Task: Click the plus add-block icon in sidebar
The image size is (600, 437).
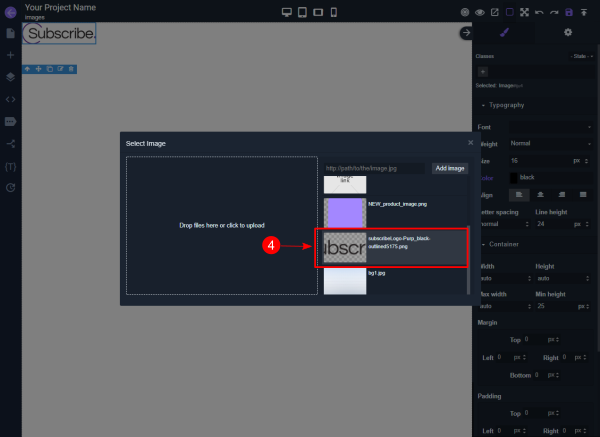Action: pos(10,55)
